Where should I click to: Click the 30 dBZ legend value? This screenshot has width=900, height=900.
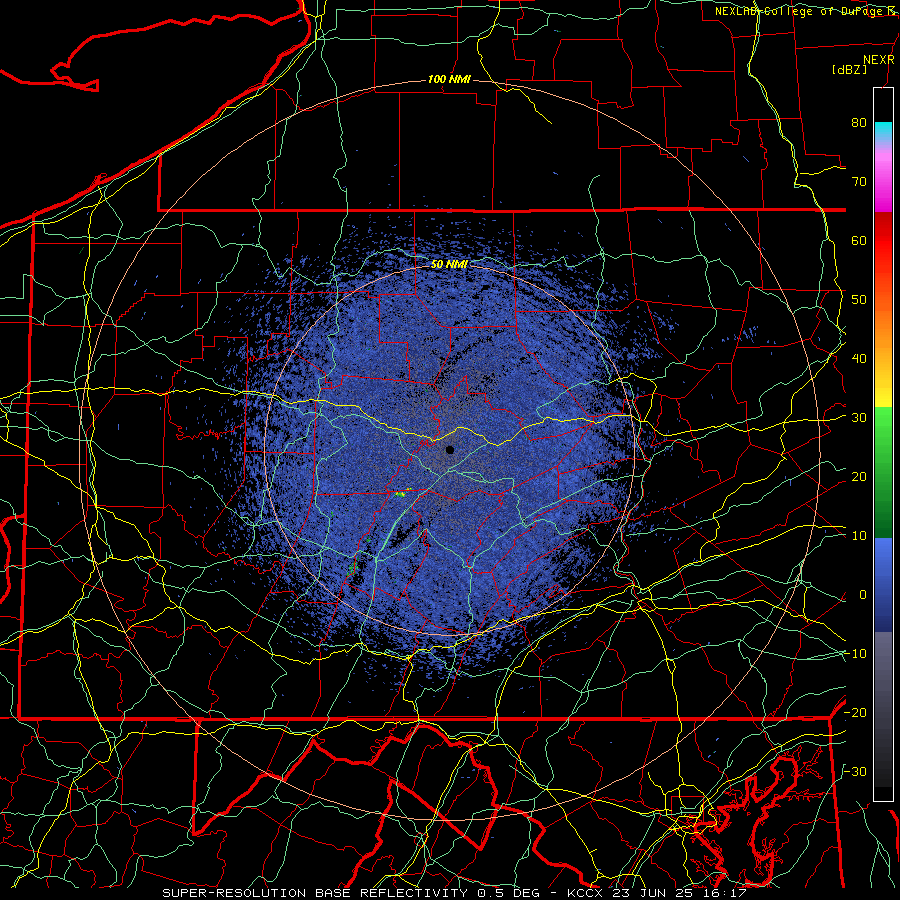[859, 417]
